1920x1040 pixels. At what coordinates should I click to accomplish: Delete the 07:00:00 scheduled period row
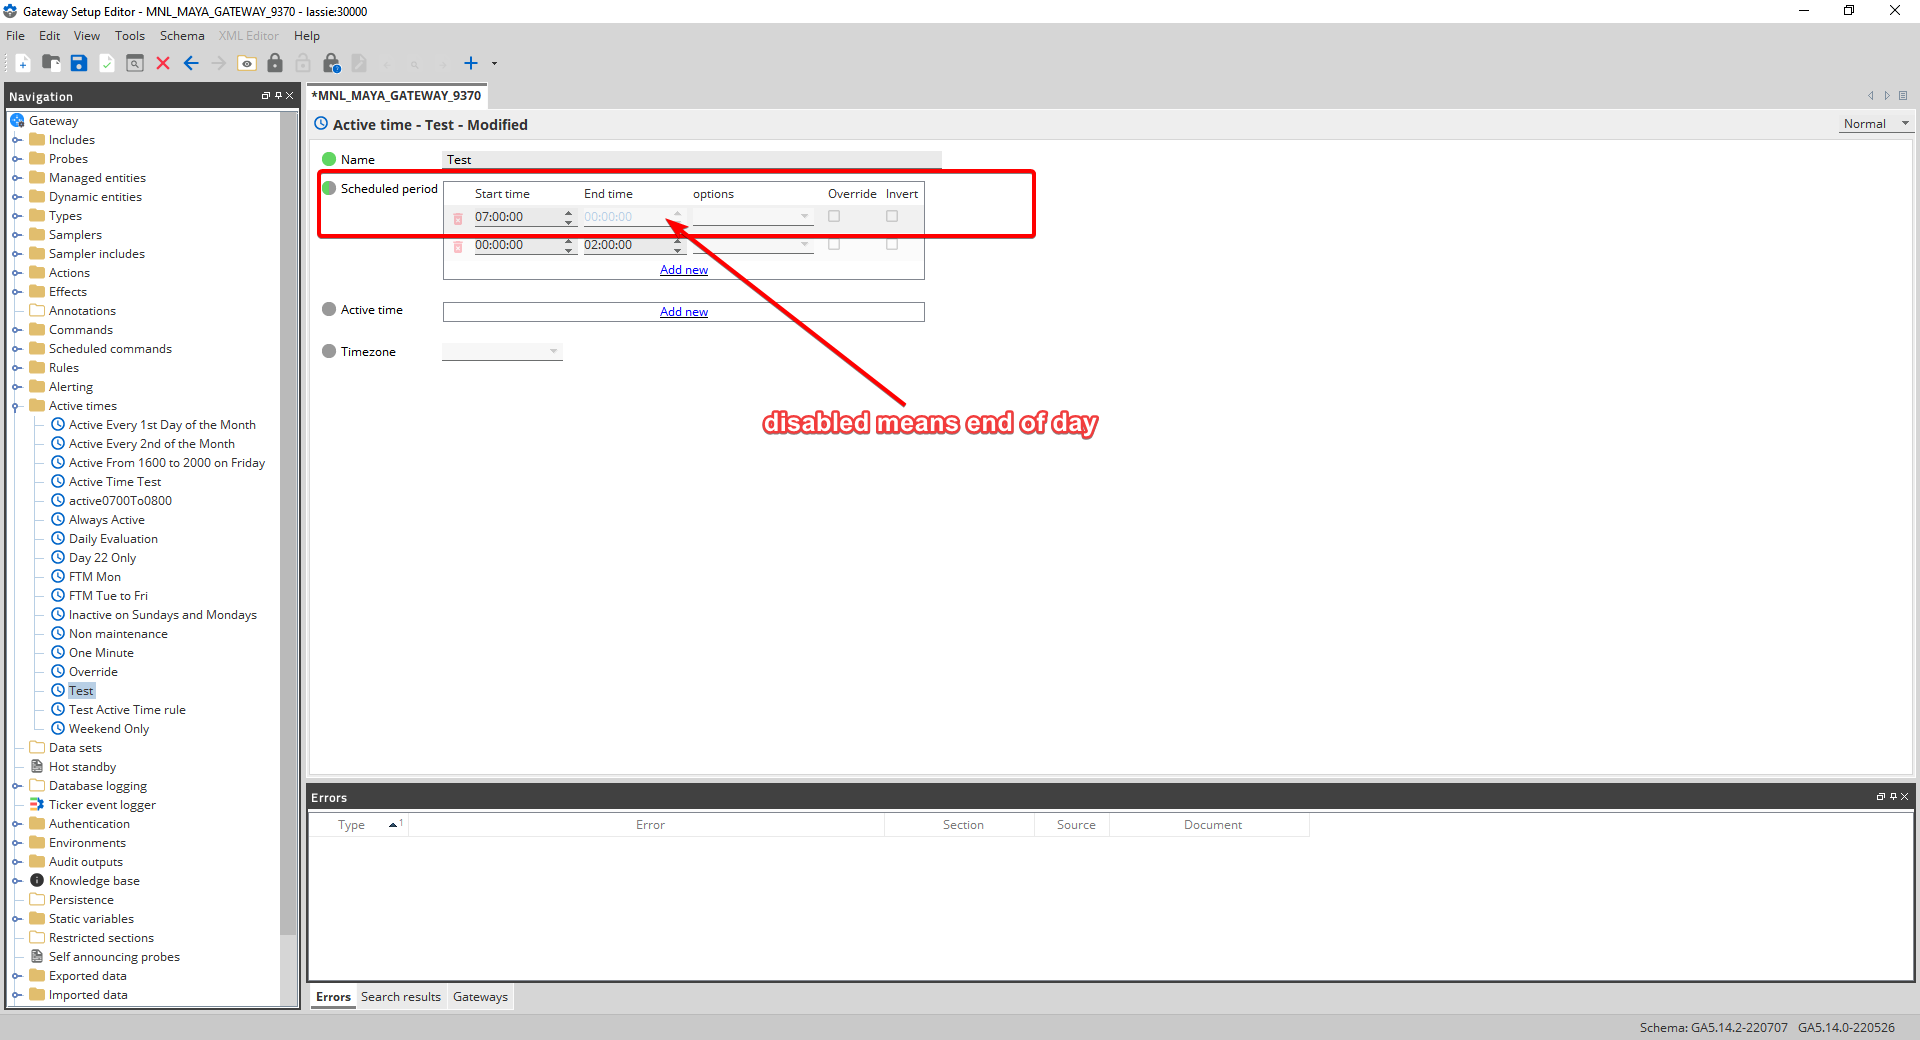(x=458, y=218)
